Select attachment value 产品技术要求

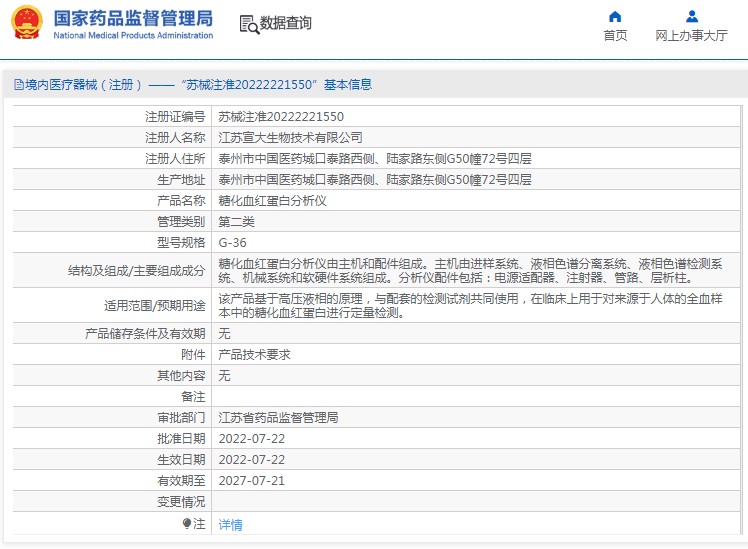click(x=254, y=354)
